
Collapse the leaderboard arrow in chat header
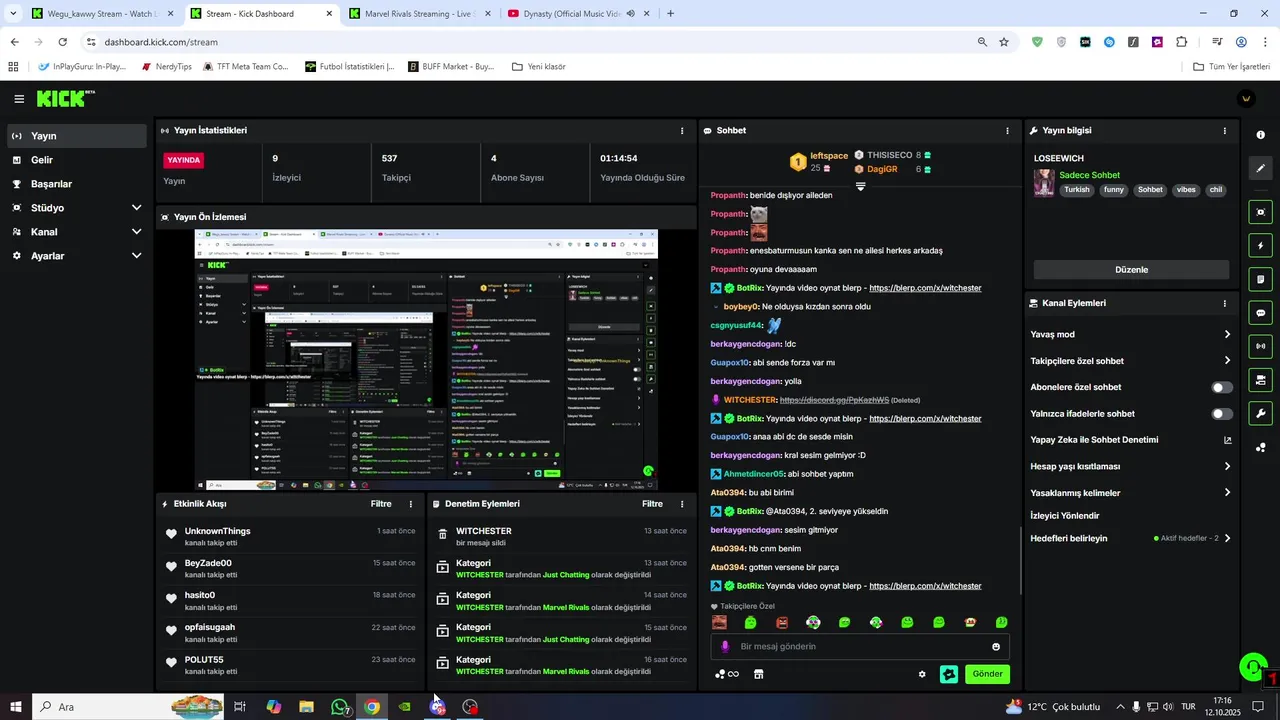(x=860, y=186)
